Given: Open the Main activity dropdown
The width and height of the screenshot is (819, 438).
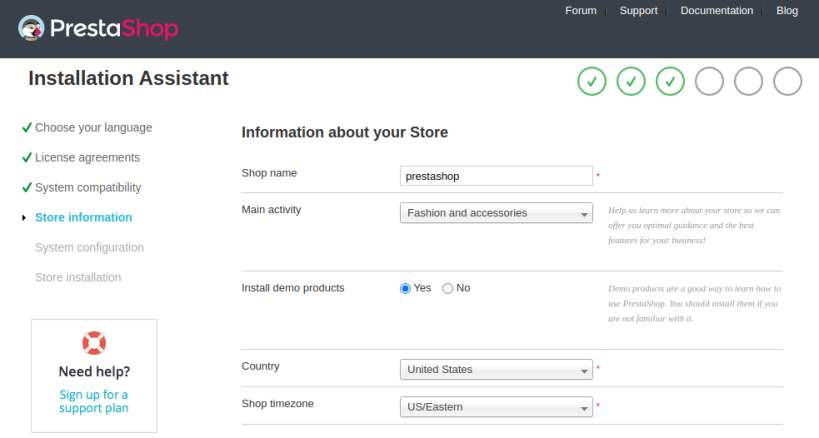Looking at the screenshot, I should (x=496, y=213).
